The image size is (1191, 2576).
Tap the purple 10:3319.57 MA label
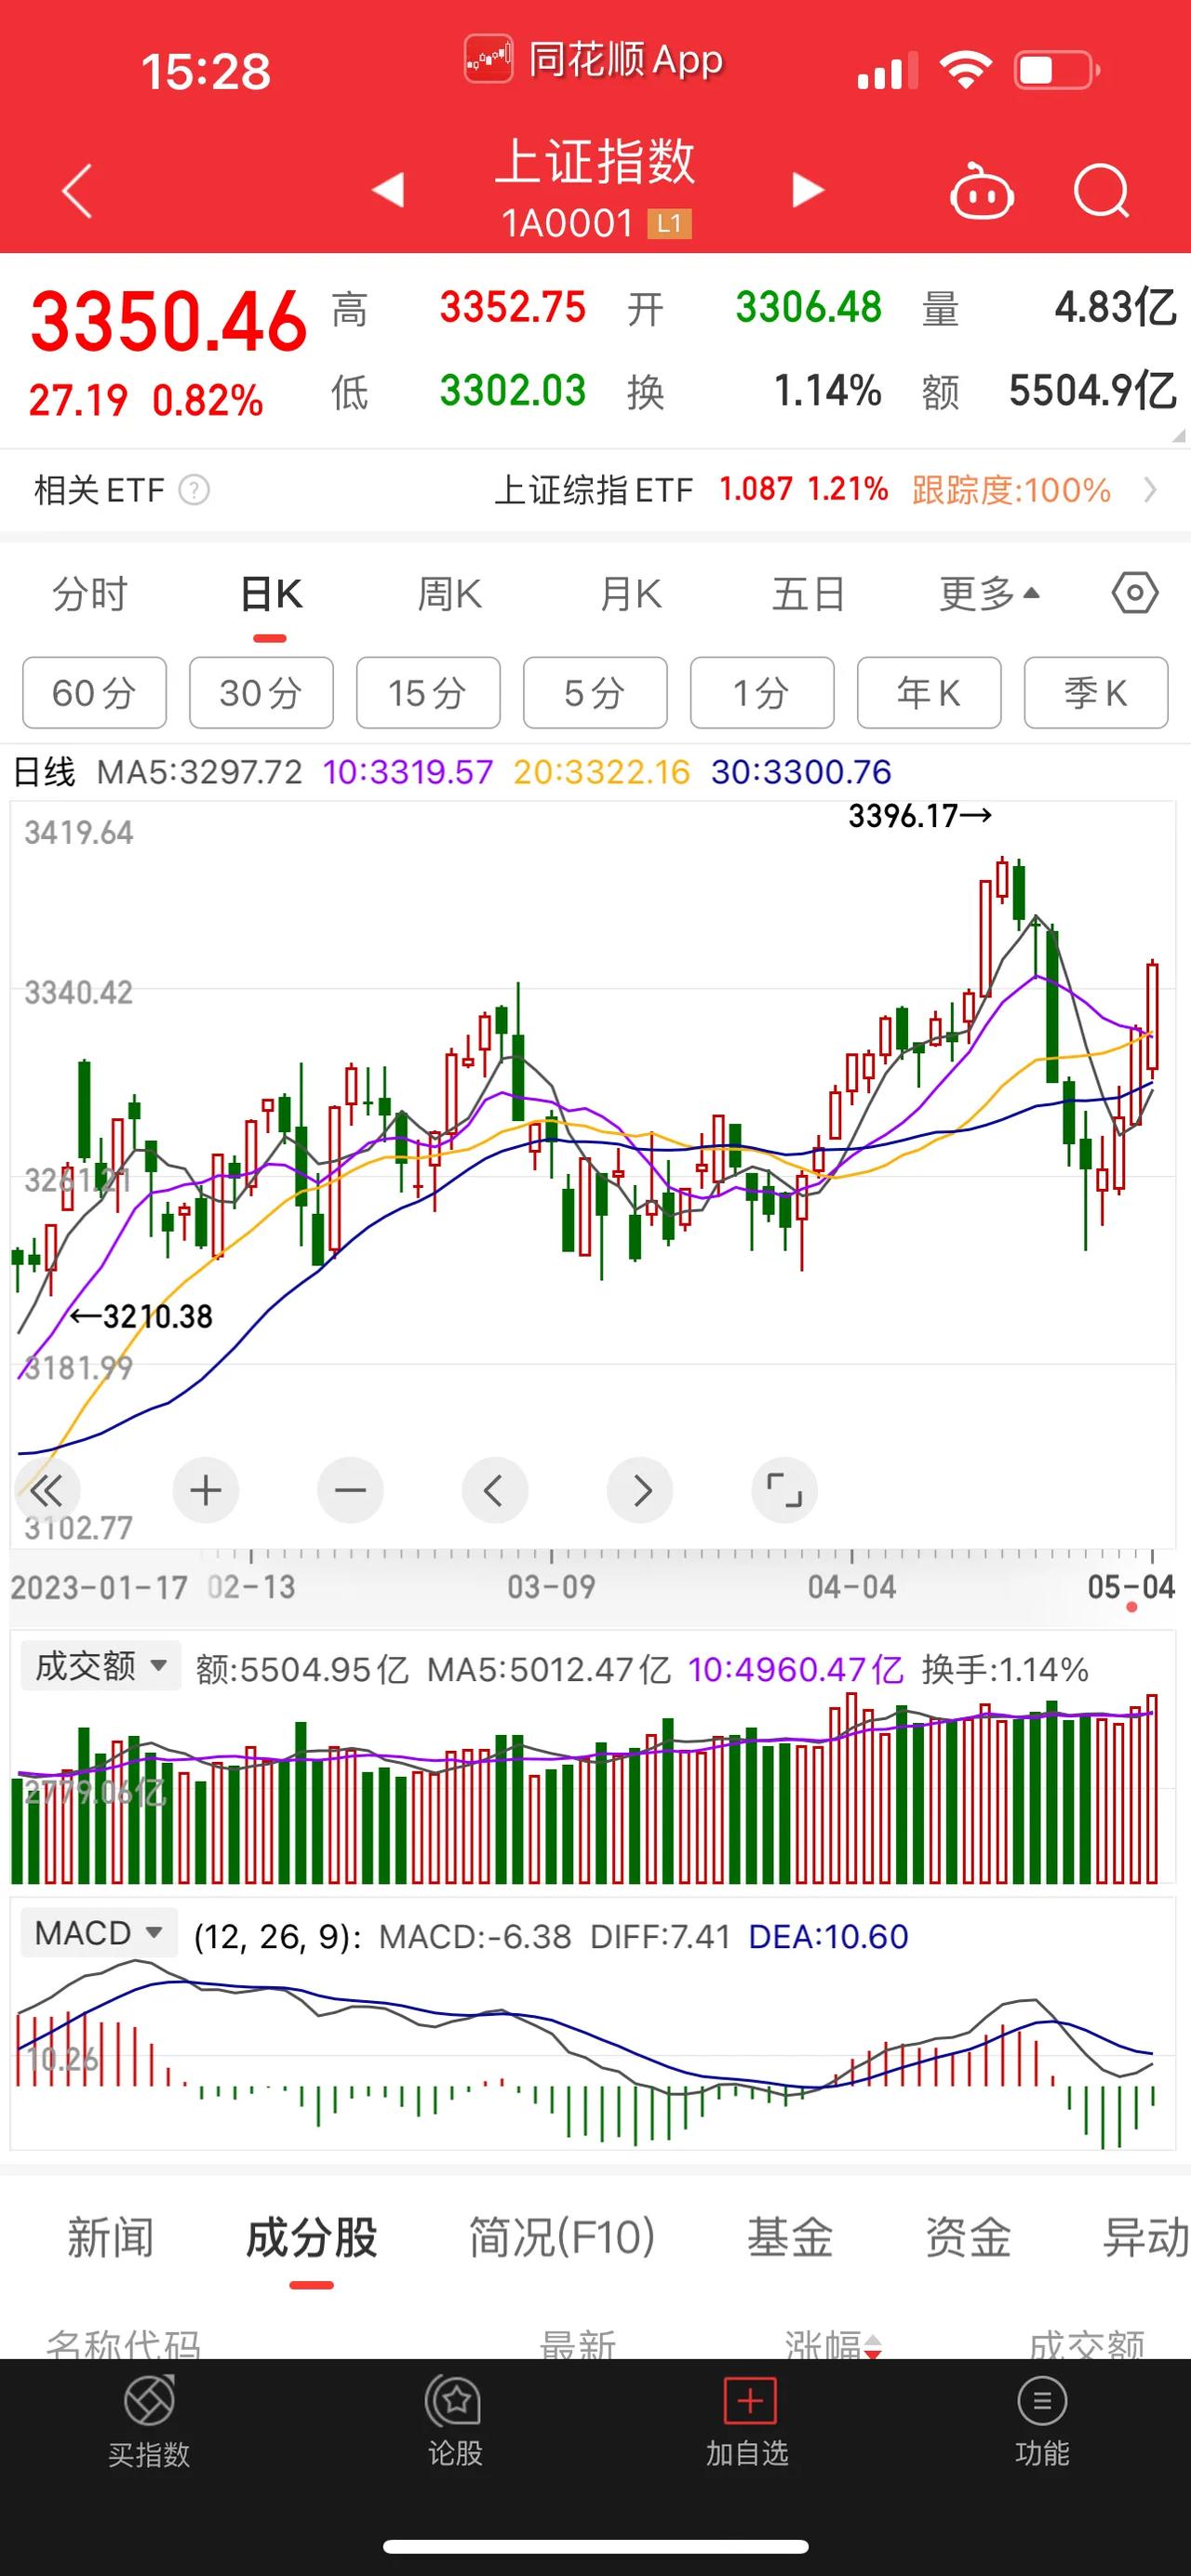[408, 772]
